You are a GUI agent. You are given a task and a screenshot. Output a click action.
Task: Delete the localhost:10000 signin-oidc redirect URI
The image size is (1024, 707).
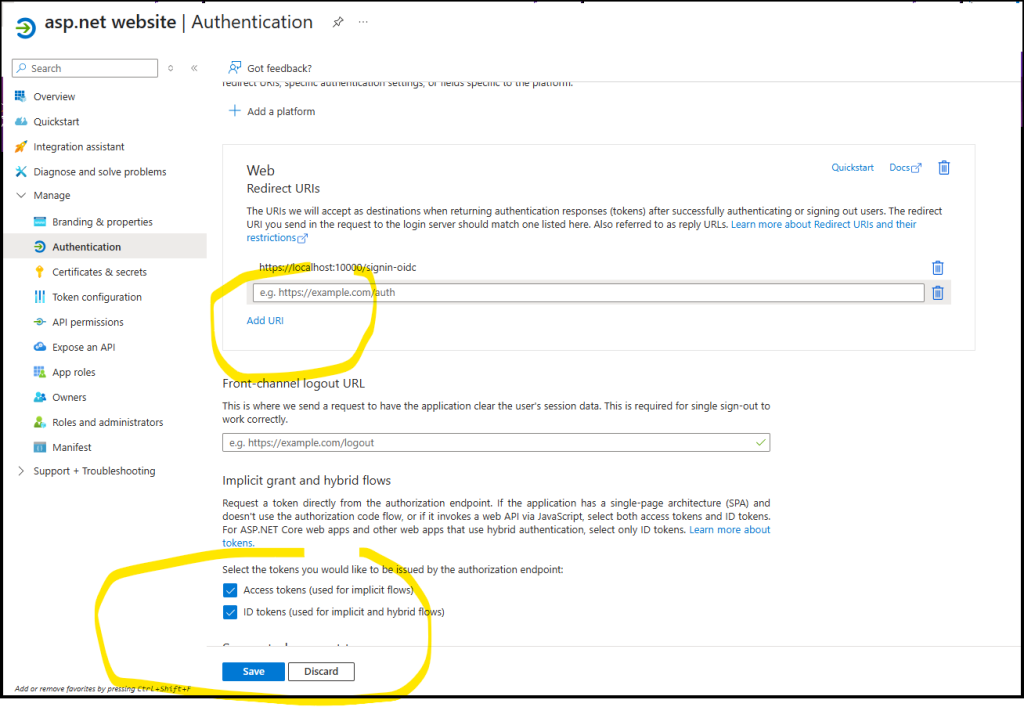click(937, 267)
